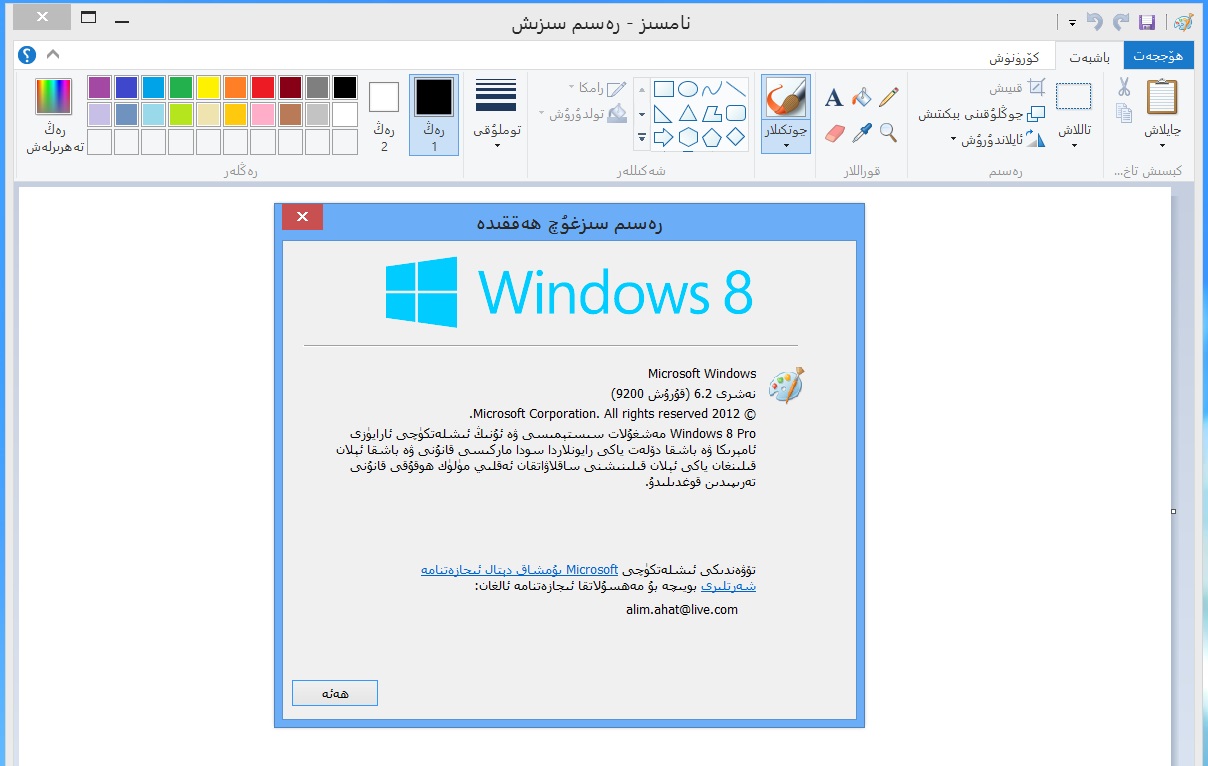Viewport: 1208px width, 766px height.
Task: Expand the Brushes dropdown arrow
Action: (x=786, y=146)
